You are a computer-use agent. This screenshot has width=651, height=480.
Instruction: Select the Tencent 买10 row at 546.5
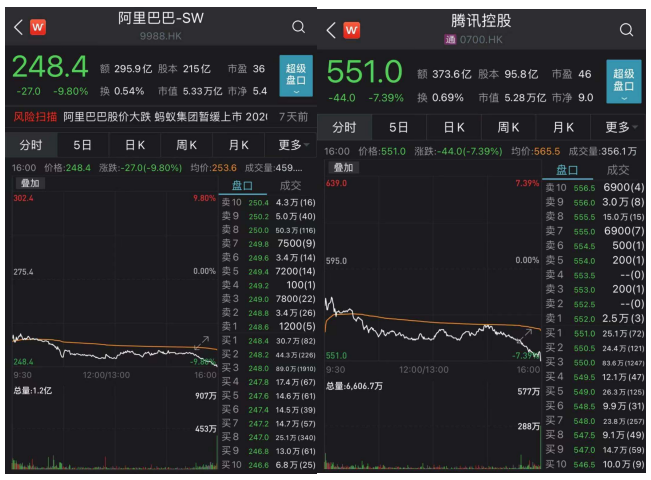coord(595,464)
